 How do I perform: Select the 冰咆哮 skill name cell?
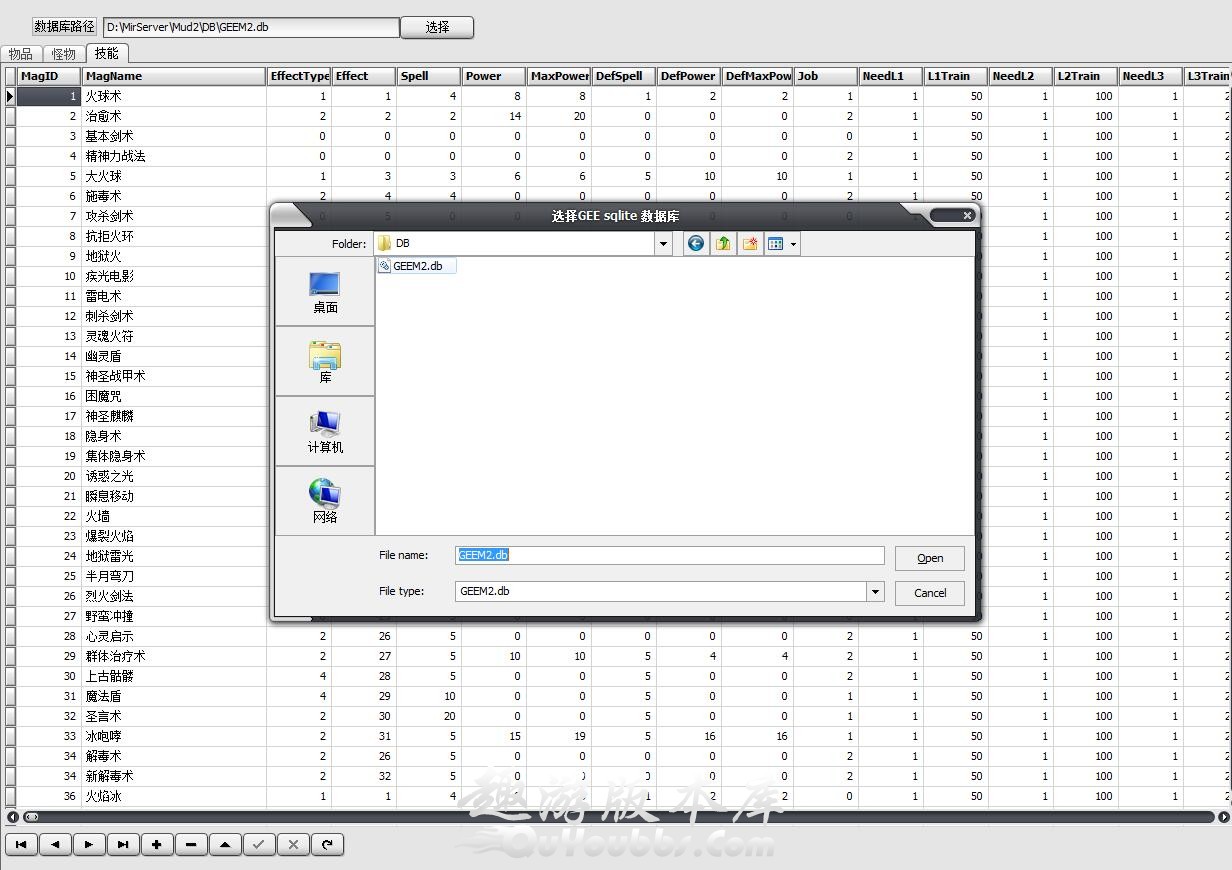174,736
